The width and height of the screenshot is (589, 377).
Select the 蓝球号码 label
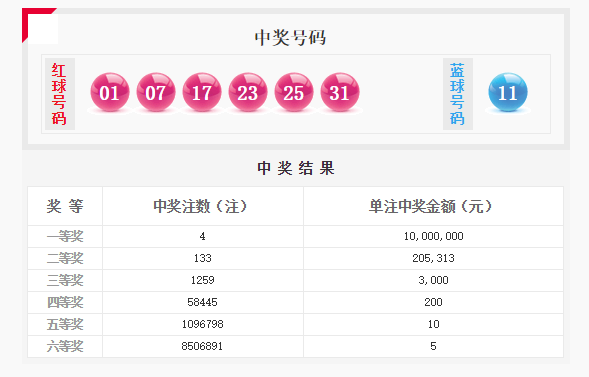[x=458, y=94]
